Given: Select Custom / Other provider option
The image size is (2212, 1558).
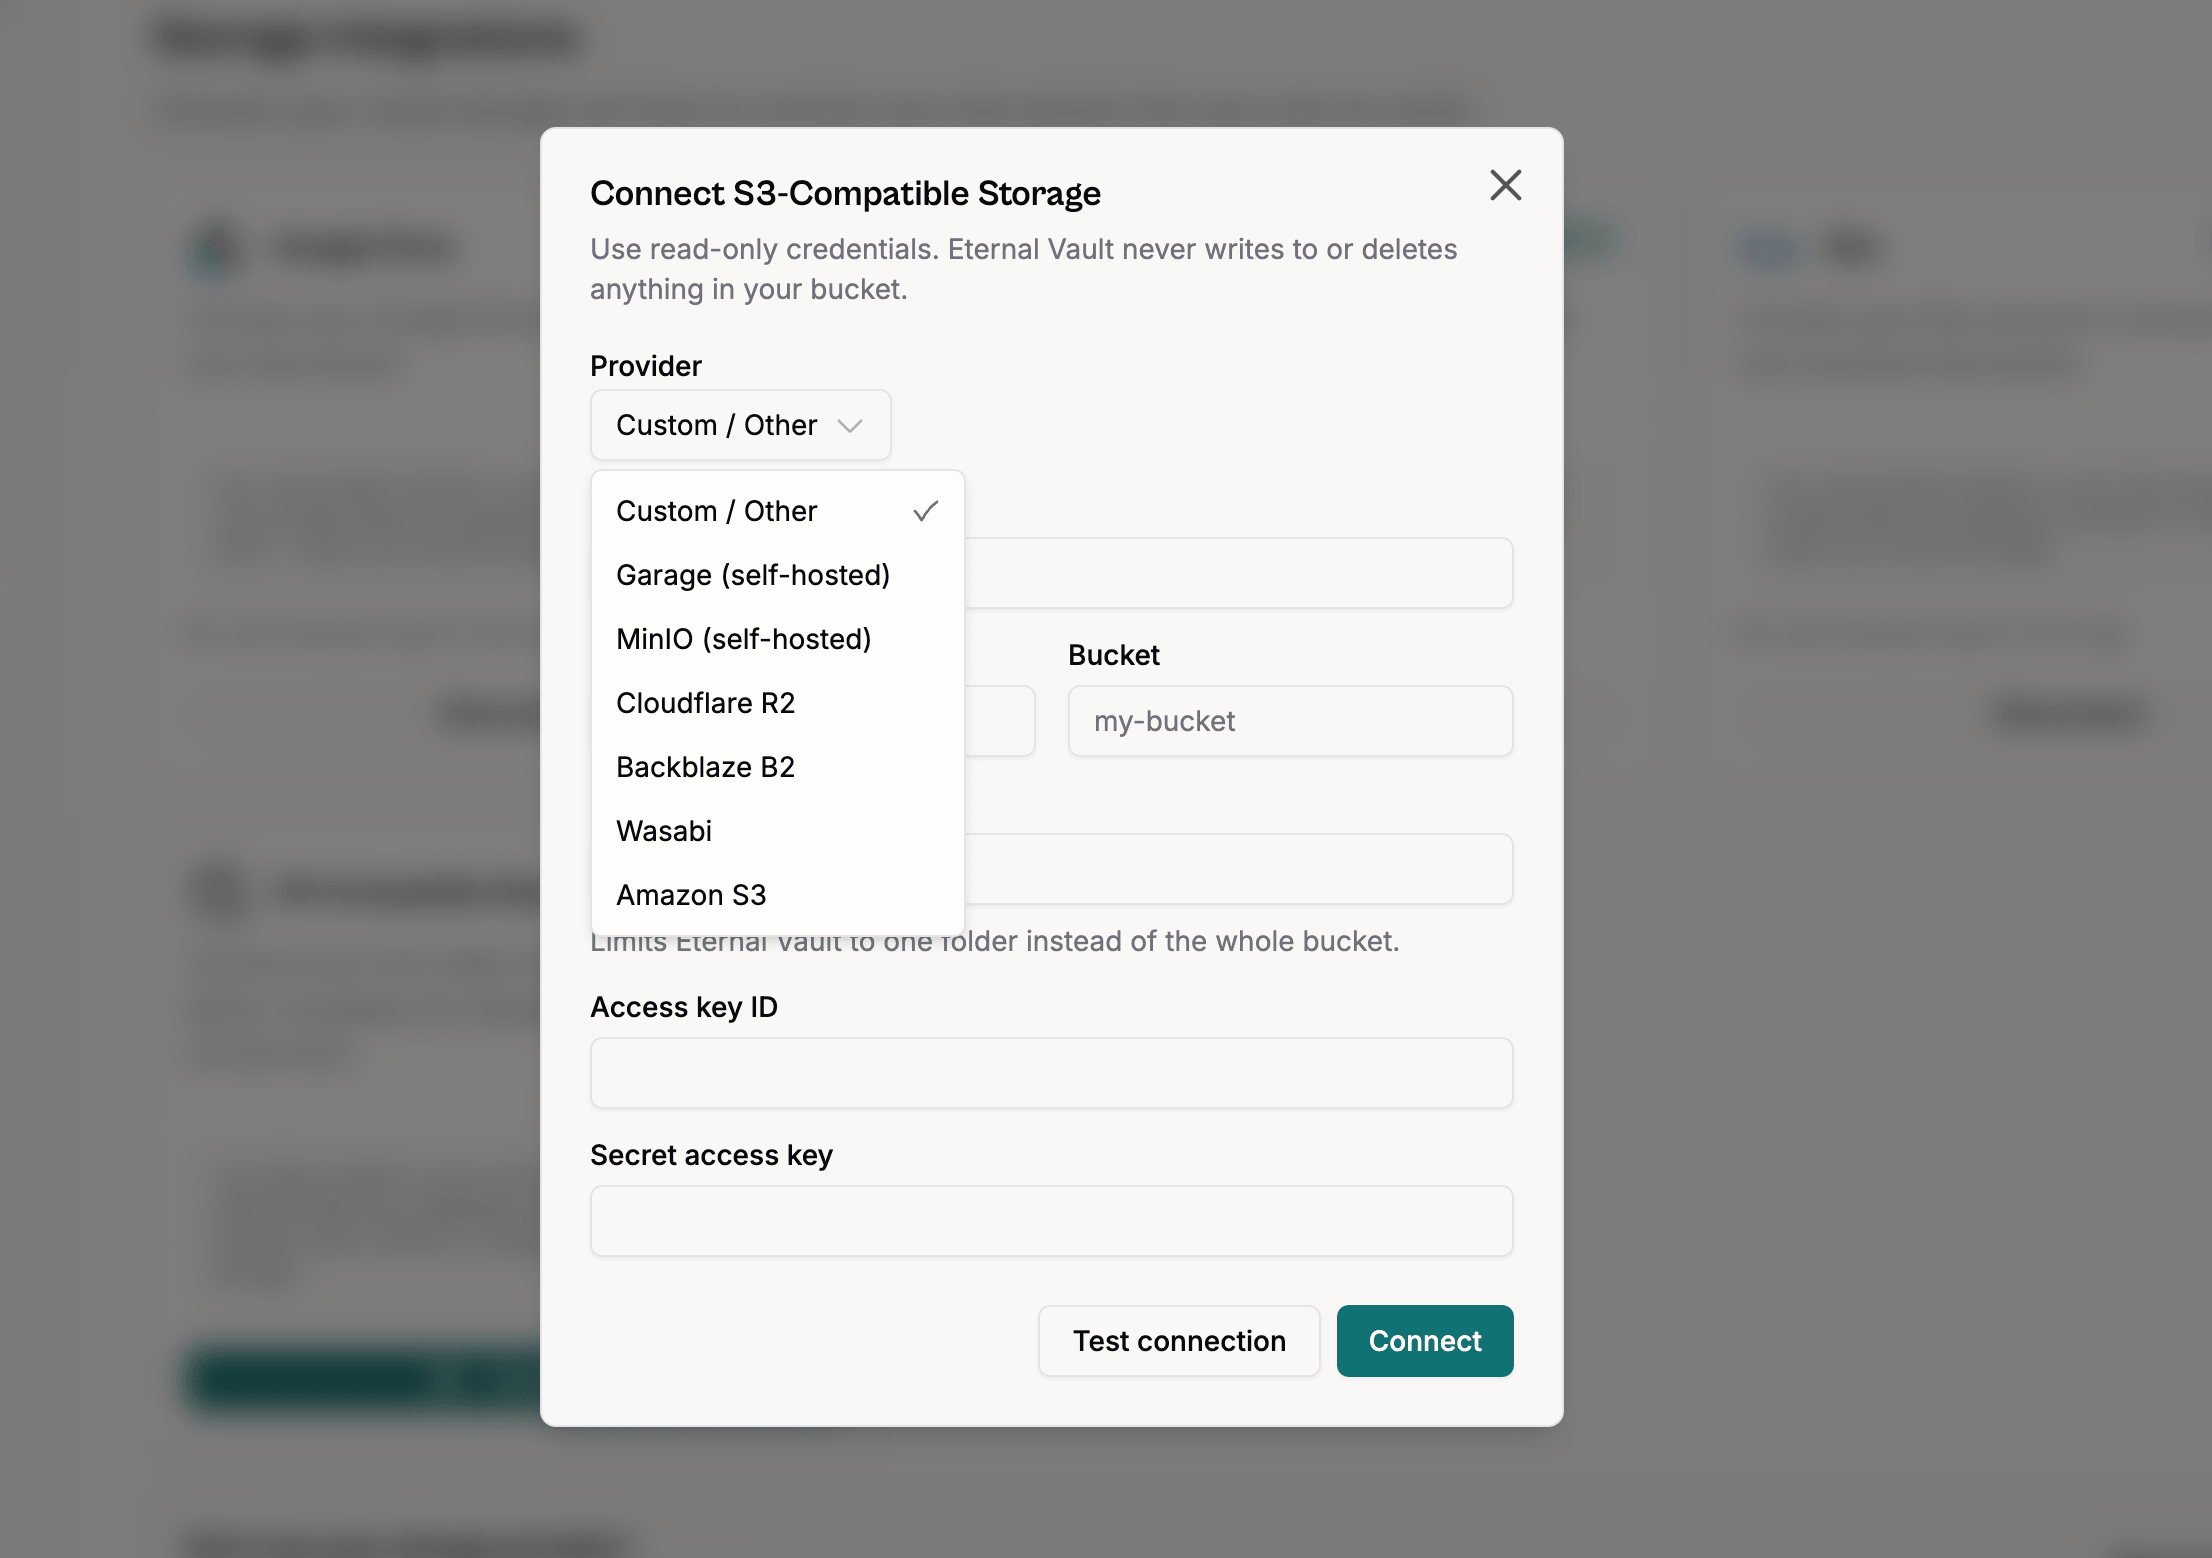Looking at the screenshot, I should [777, 511].
